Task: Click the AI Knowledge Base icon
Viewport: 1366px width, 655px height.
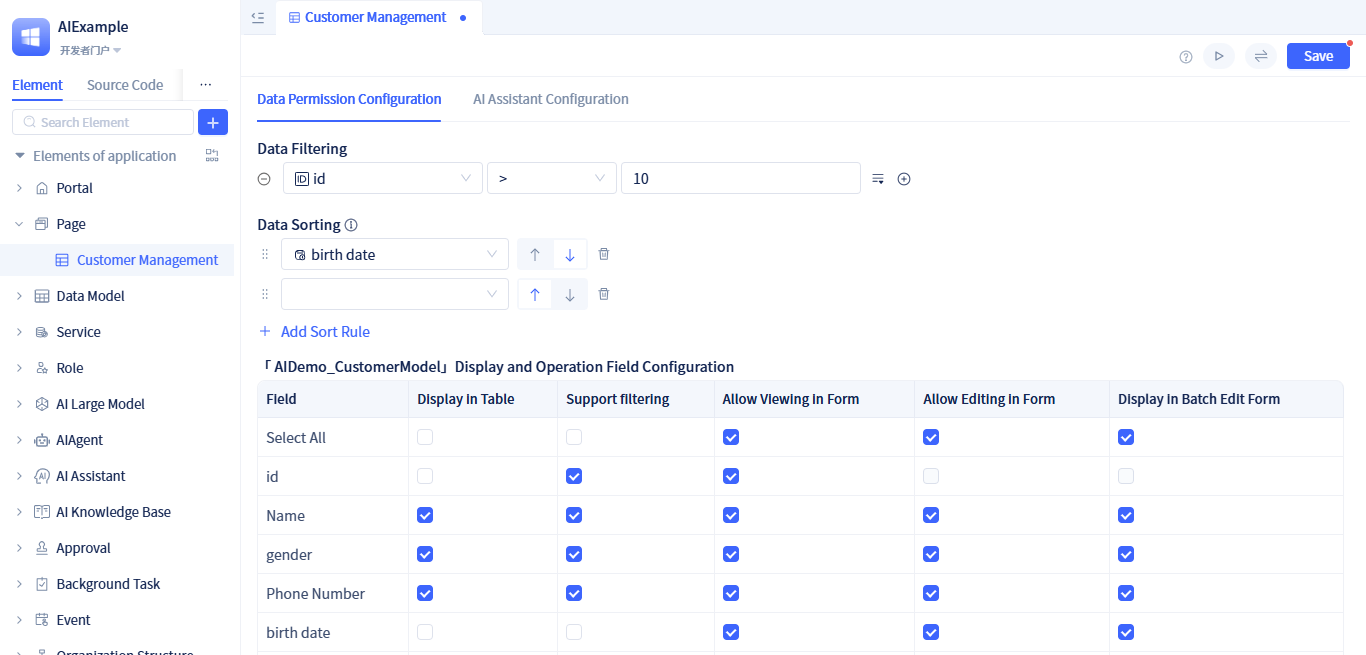Action: pyautogui.click(x=41, y=512)
